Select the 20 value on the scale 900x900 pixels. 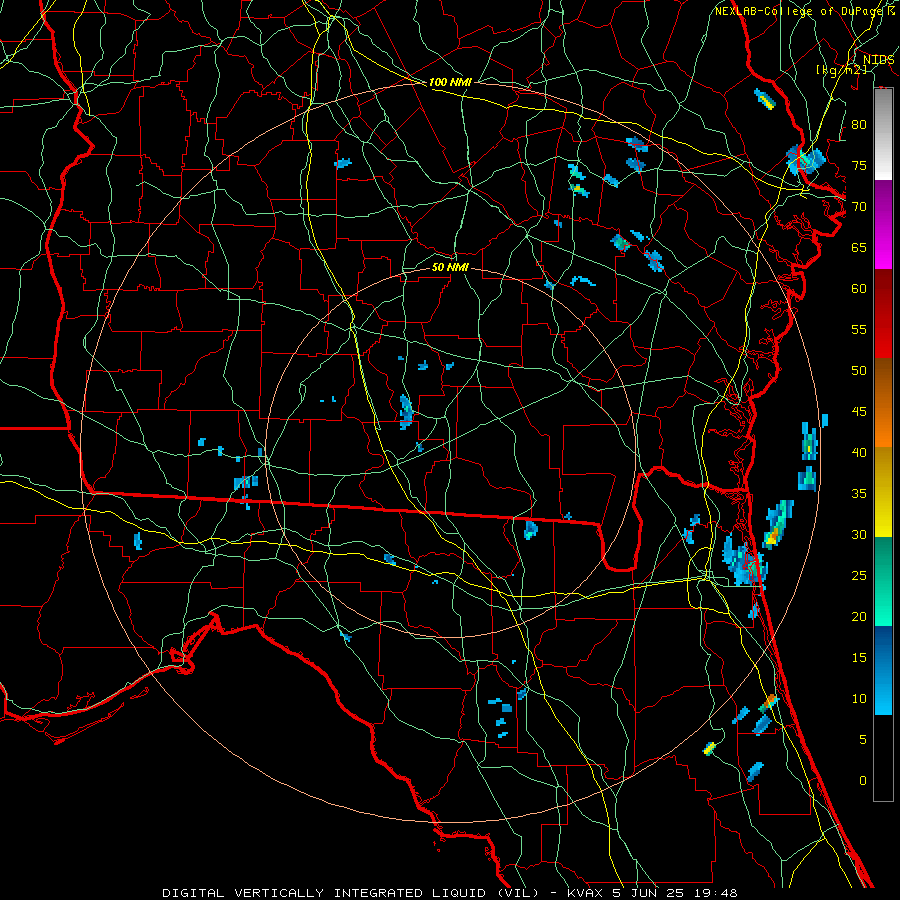coord(859,616)
